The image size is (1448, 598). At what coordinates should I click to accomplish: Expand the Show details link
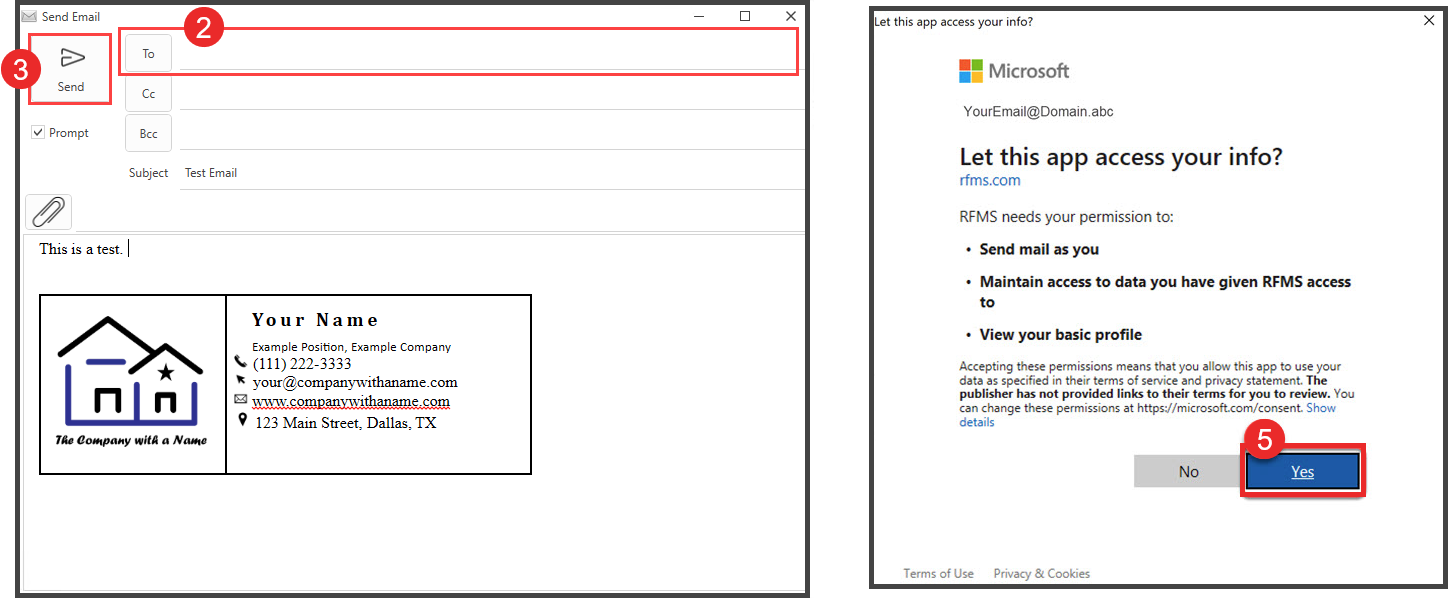pyautogui.click(x=1320, y=408)
